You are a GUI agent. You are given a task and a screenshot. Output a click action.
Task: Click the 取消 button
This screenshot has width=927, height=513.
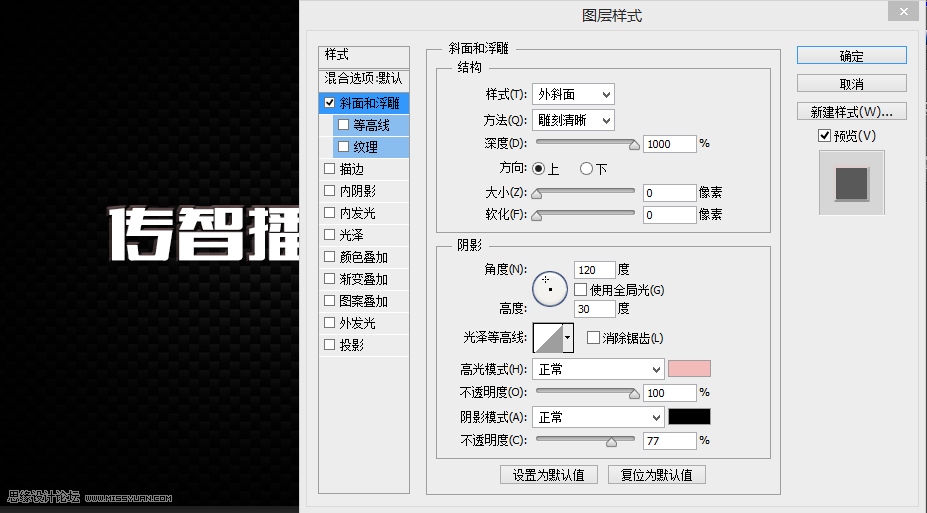851,83
